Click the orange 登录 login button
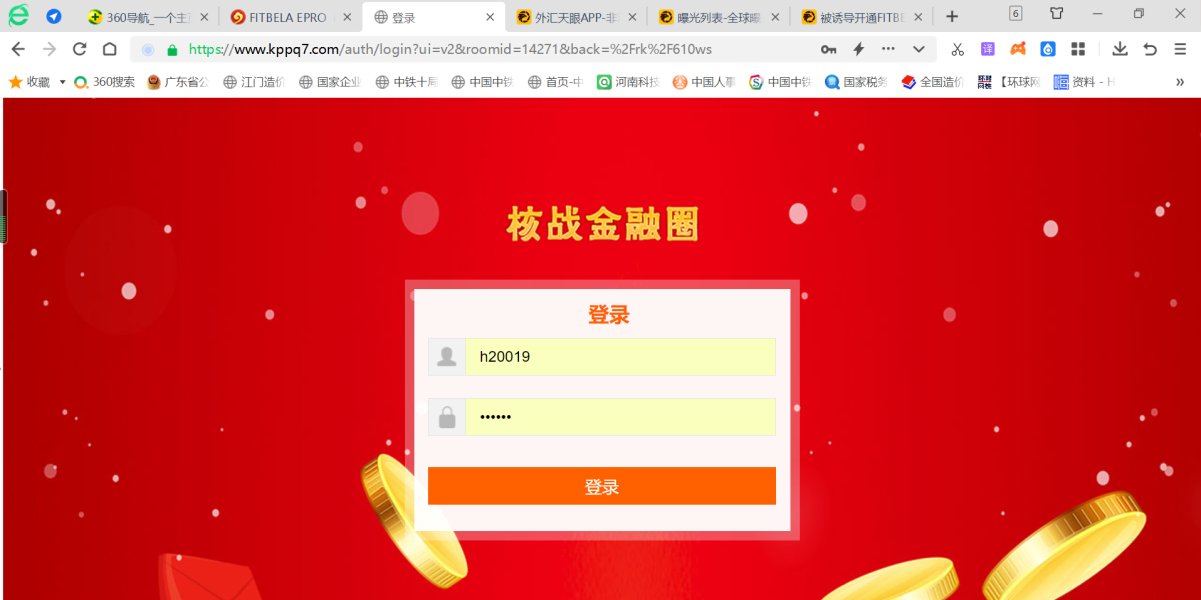1201x600 pixels. click(602, 486)
